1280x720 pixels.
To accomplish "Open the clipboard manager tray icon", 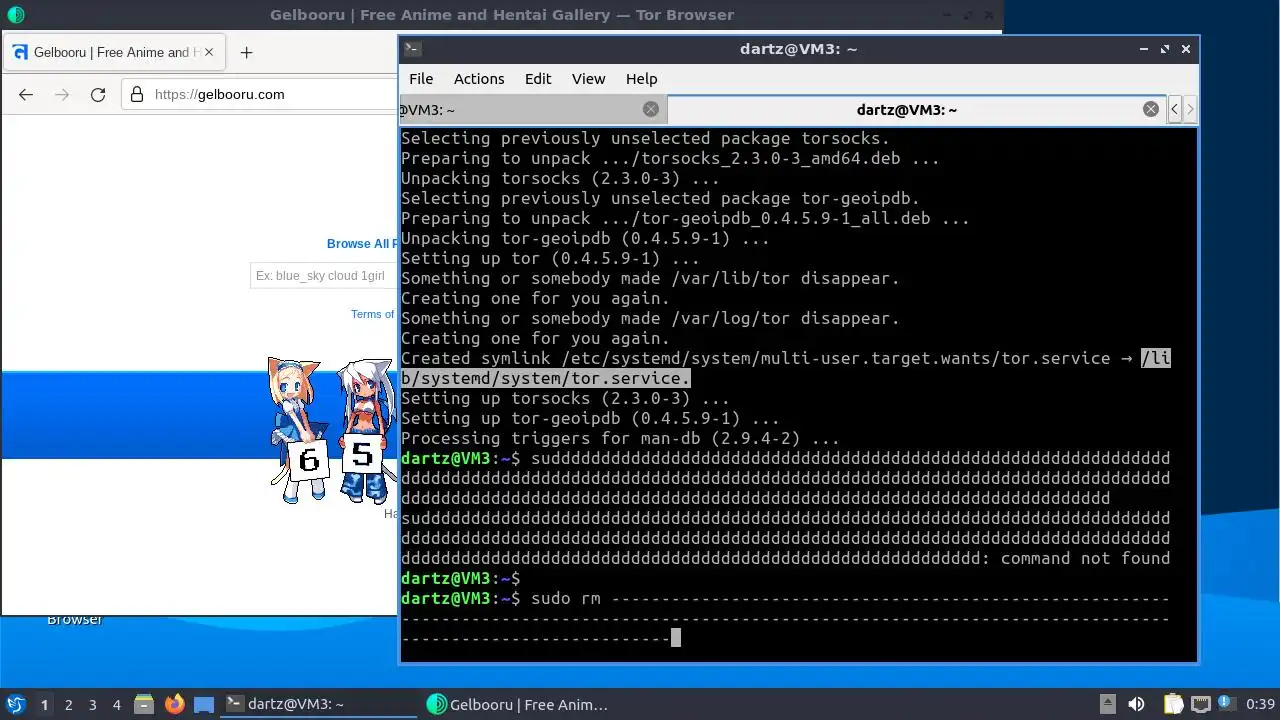I will (x=1173, y=705).
